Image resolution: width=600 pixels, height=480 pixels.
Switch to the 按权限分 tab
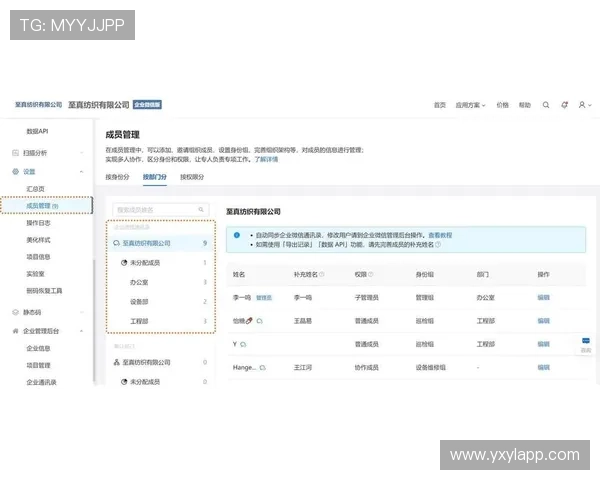click(192, 177)
